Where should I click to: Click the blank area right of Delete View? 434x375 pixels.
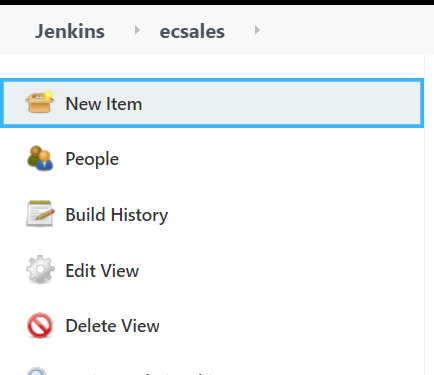tap(290, 326)
